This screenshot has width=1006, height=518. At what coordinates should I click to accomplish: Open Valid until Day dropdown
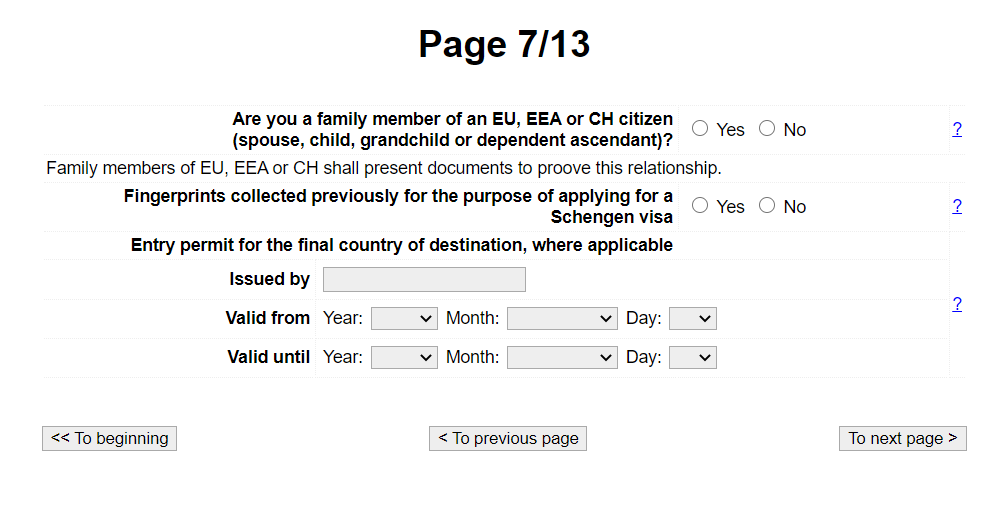click(x=693, y=358)
